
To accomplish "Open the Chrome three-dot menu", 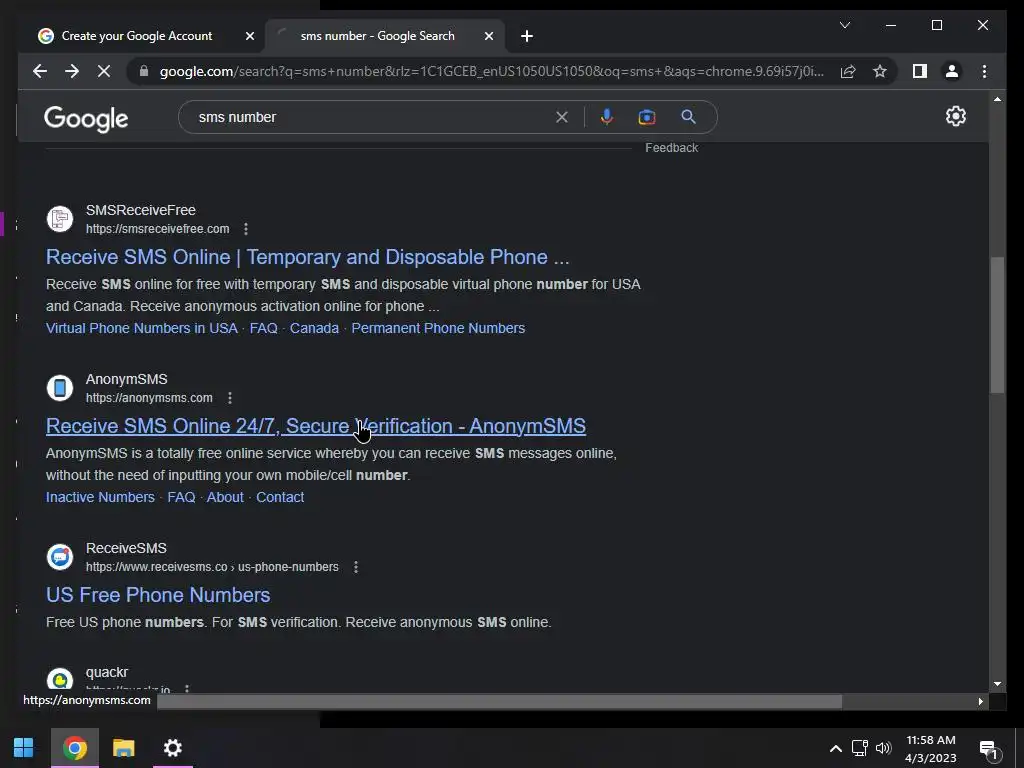I will [x=984, y=71].
